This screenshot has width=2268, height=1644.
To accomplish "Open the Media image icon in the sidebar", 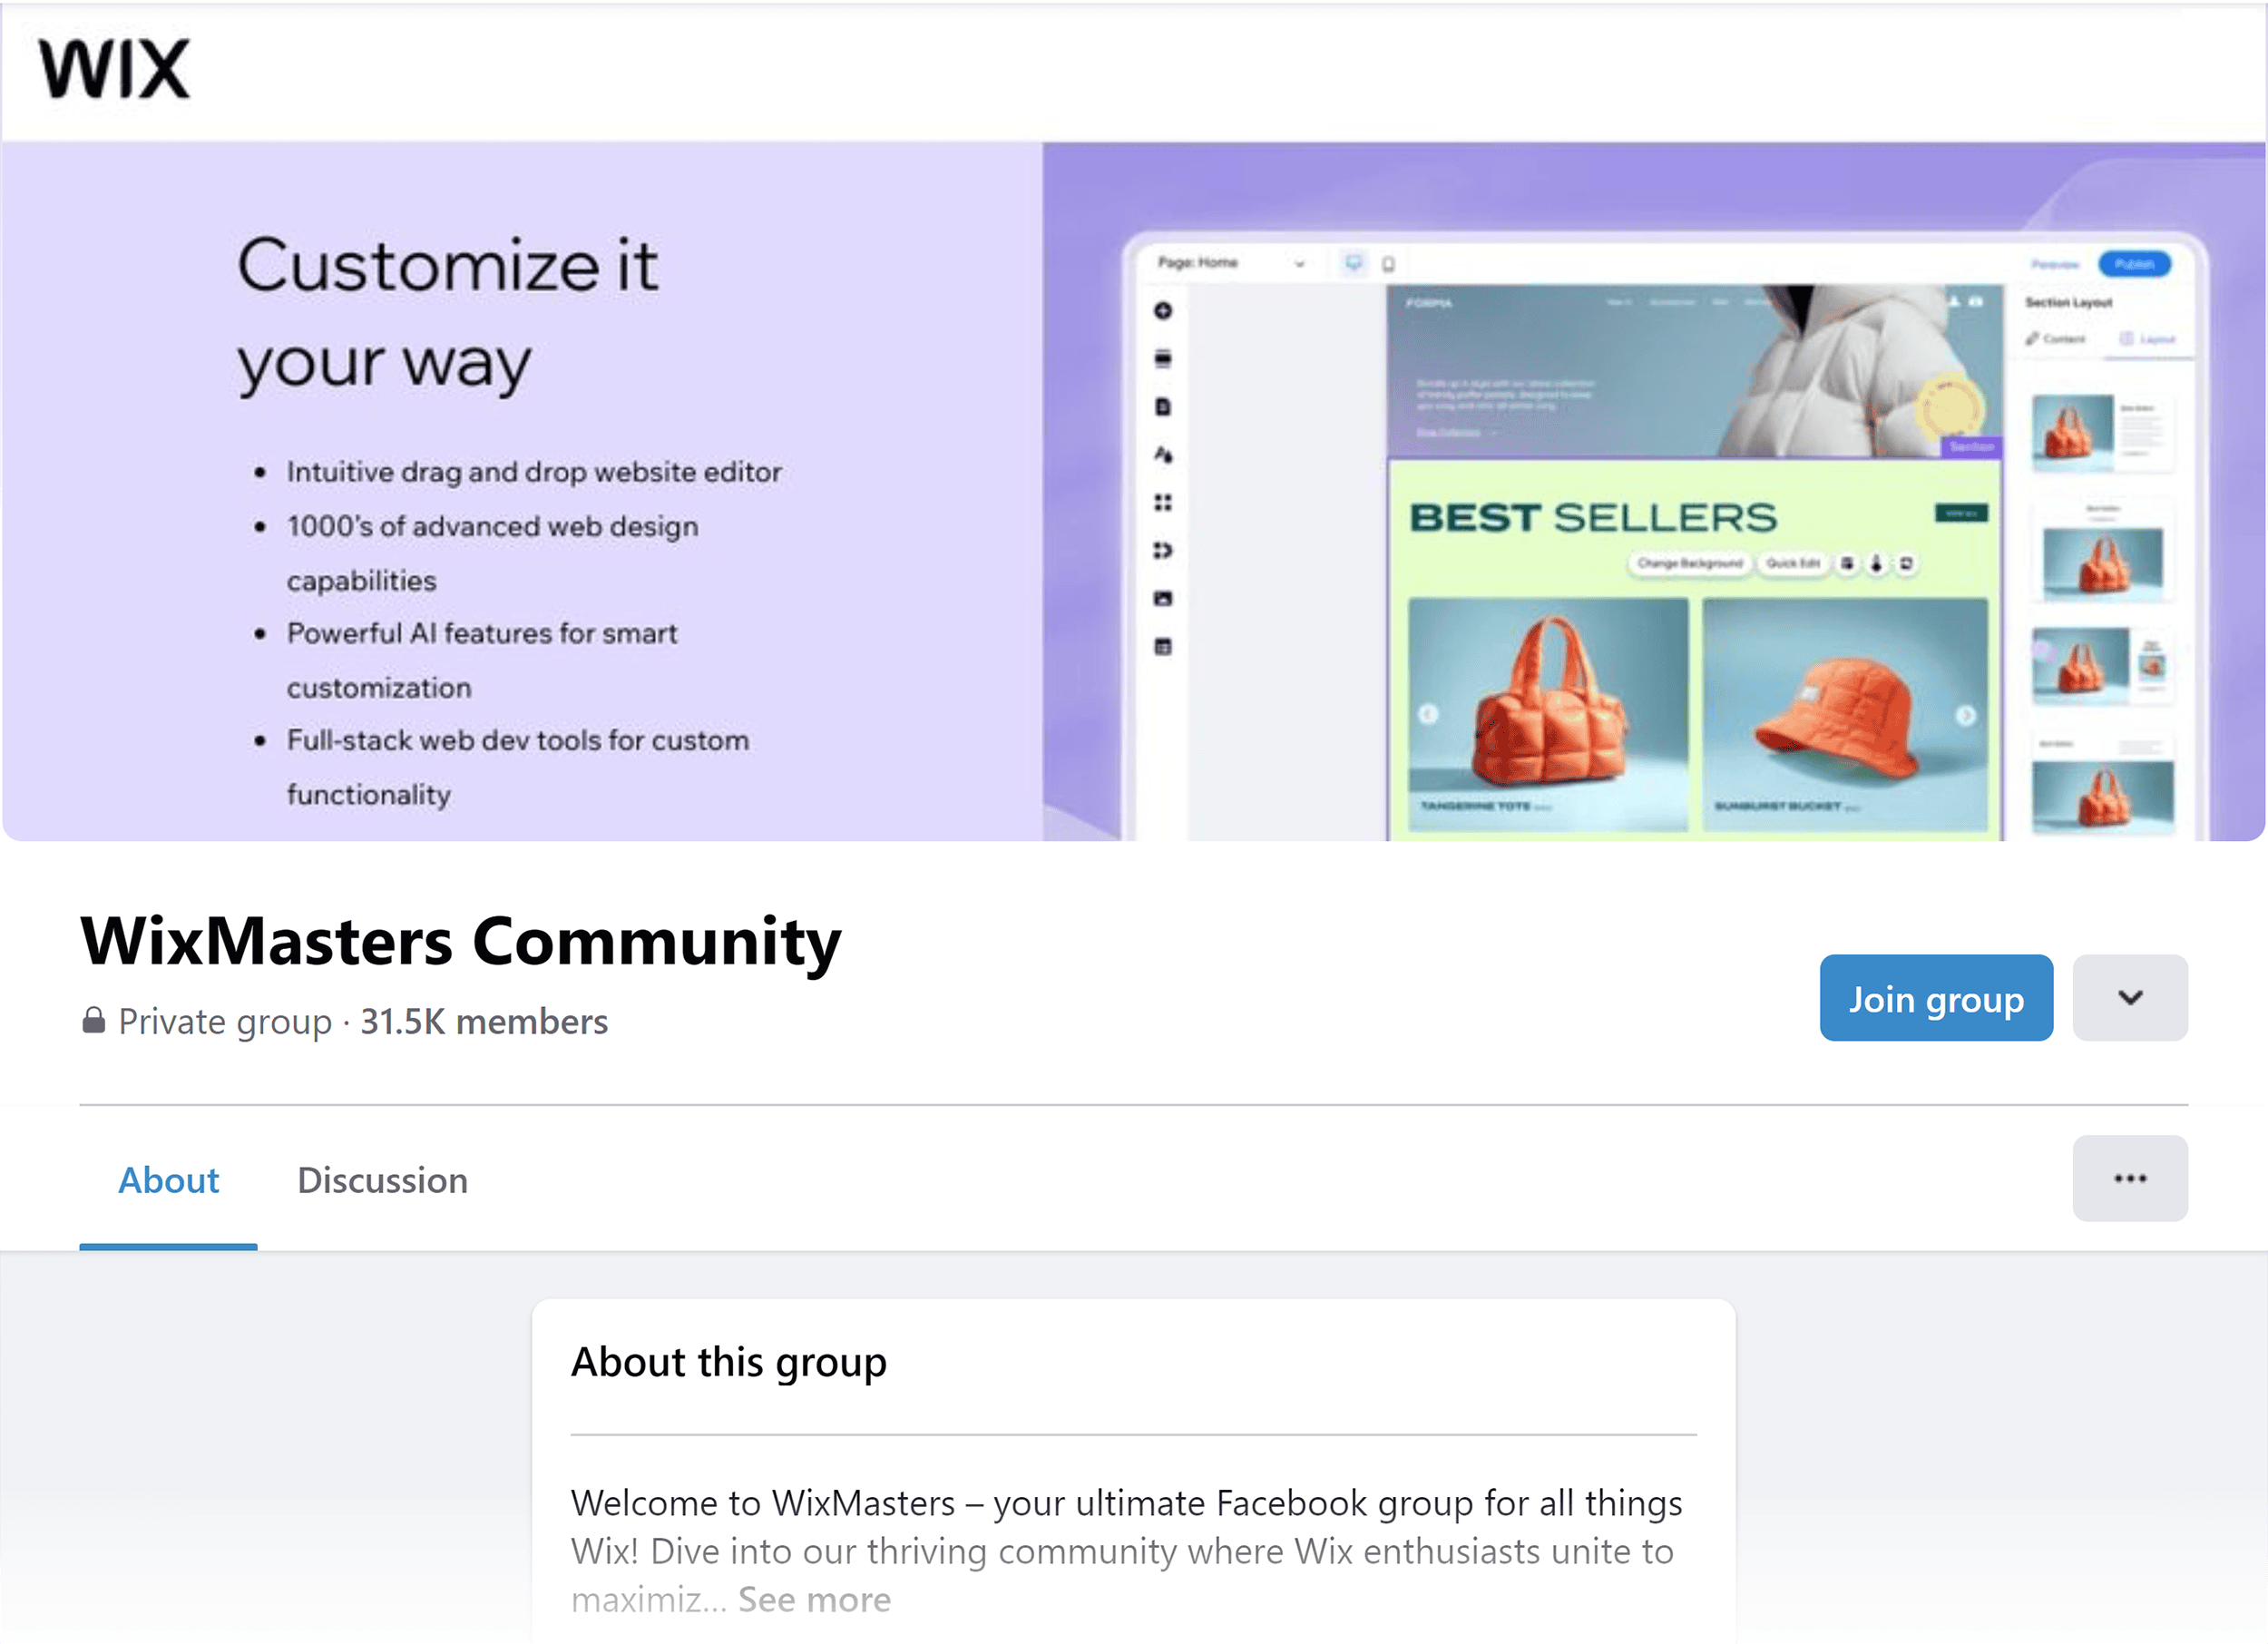I will 1163,600.
